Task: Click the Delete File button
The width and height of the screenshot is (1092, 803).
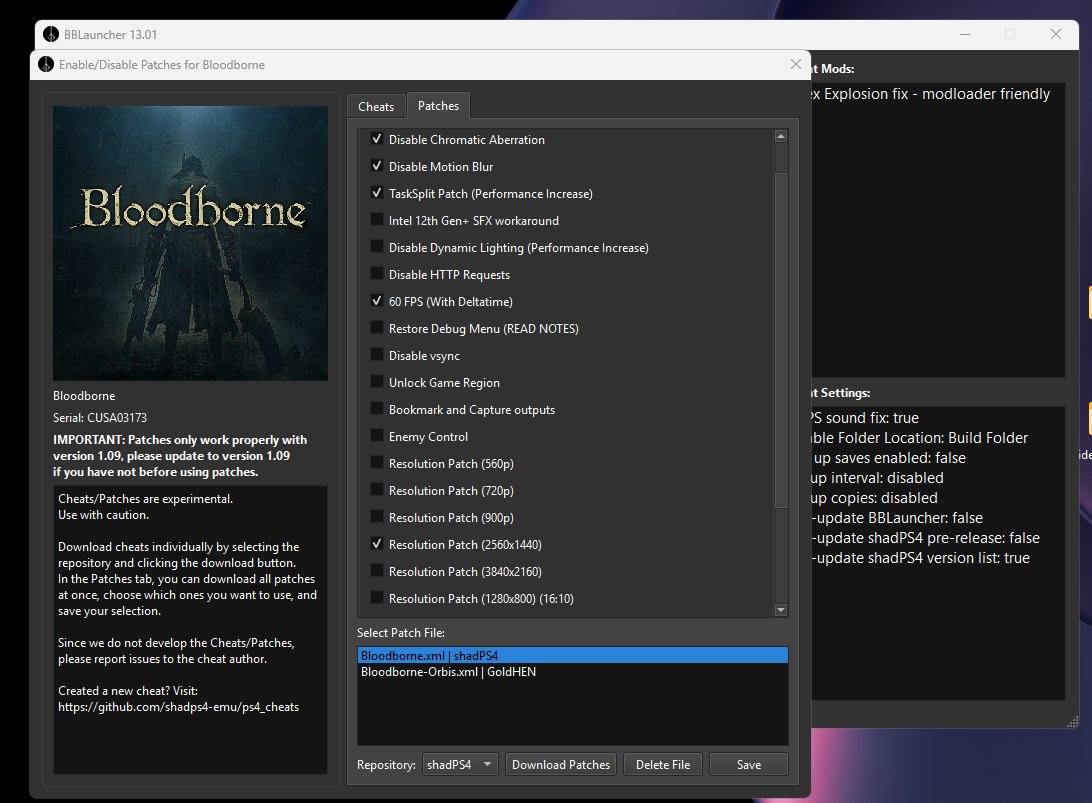Action: (662, 764)
